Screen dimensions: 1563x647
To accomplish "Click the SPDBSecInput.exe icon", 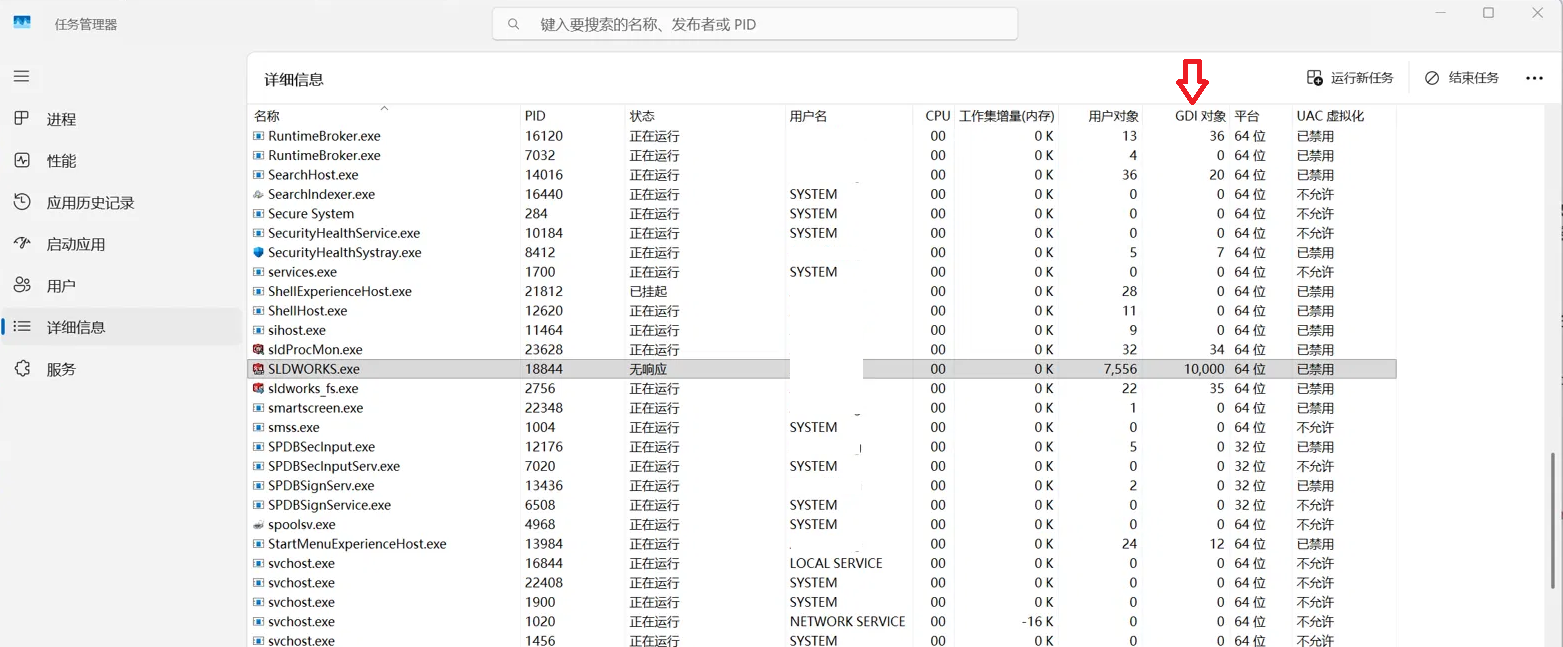I will point(258,447).
